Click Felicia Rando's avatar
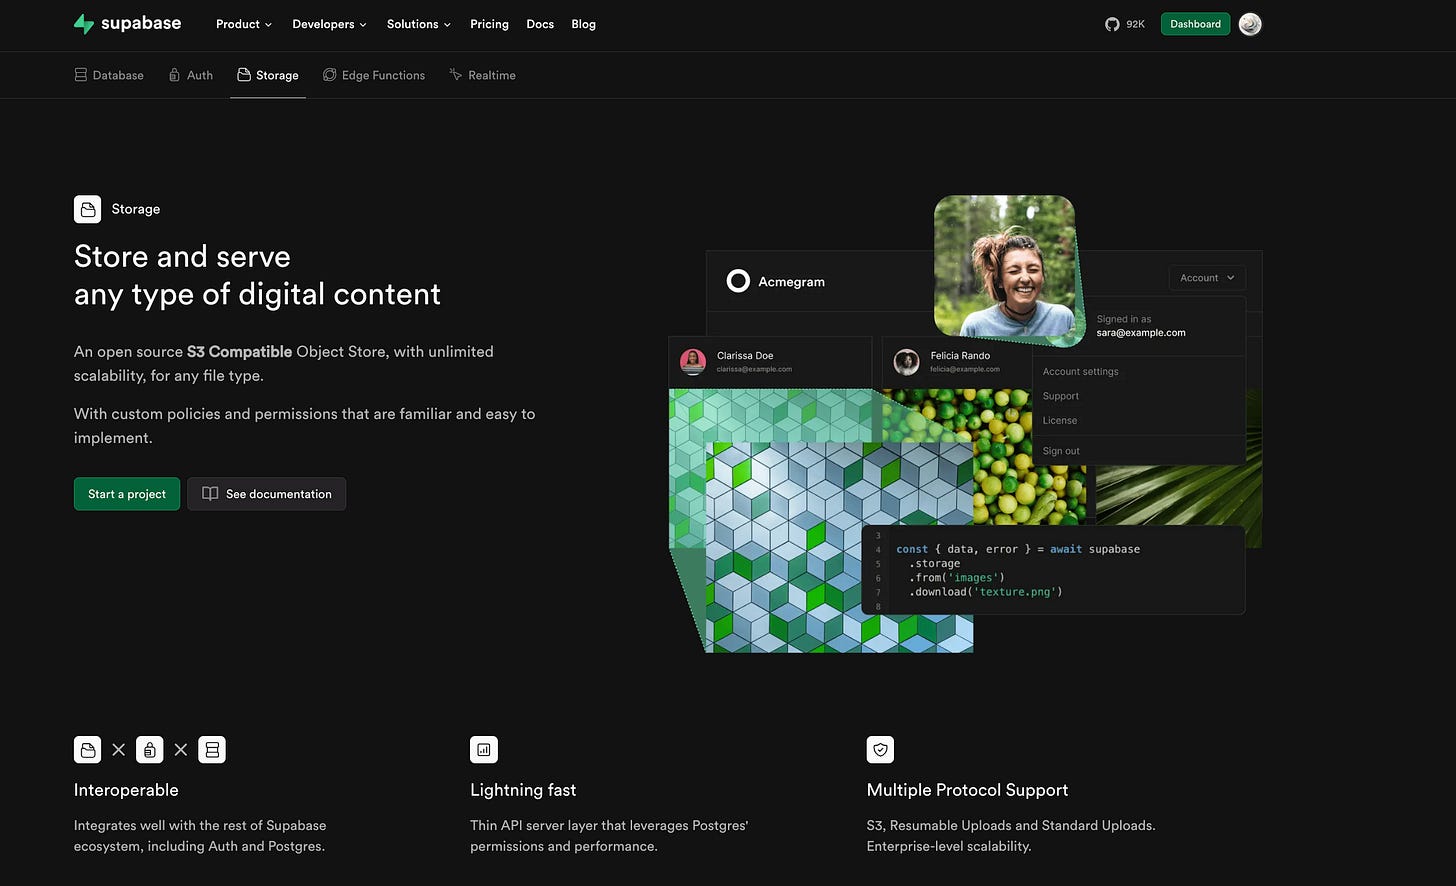This screenshot has height=886, width=1456. click(907, 362)
